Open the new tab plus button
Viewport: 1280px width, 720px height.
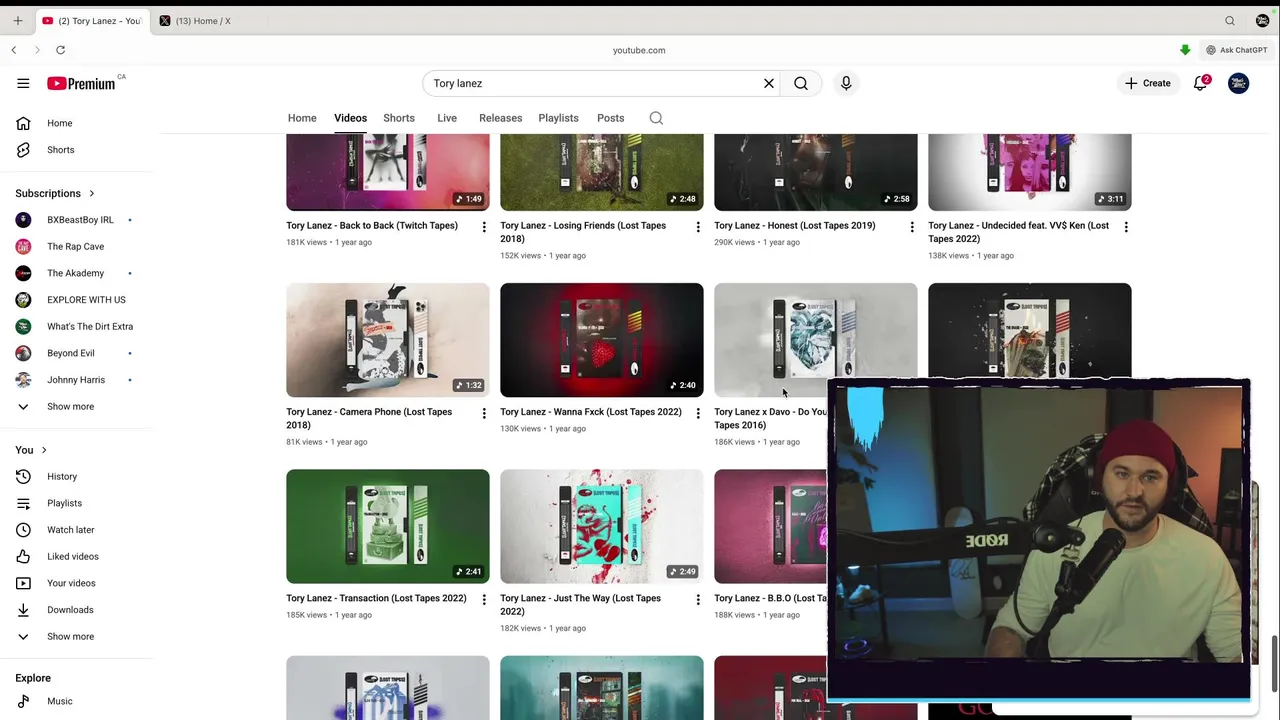click(17, 20)
